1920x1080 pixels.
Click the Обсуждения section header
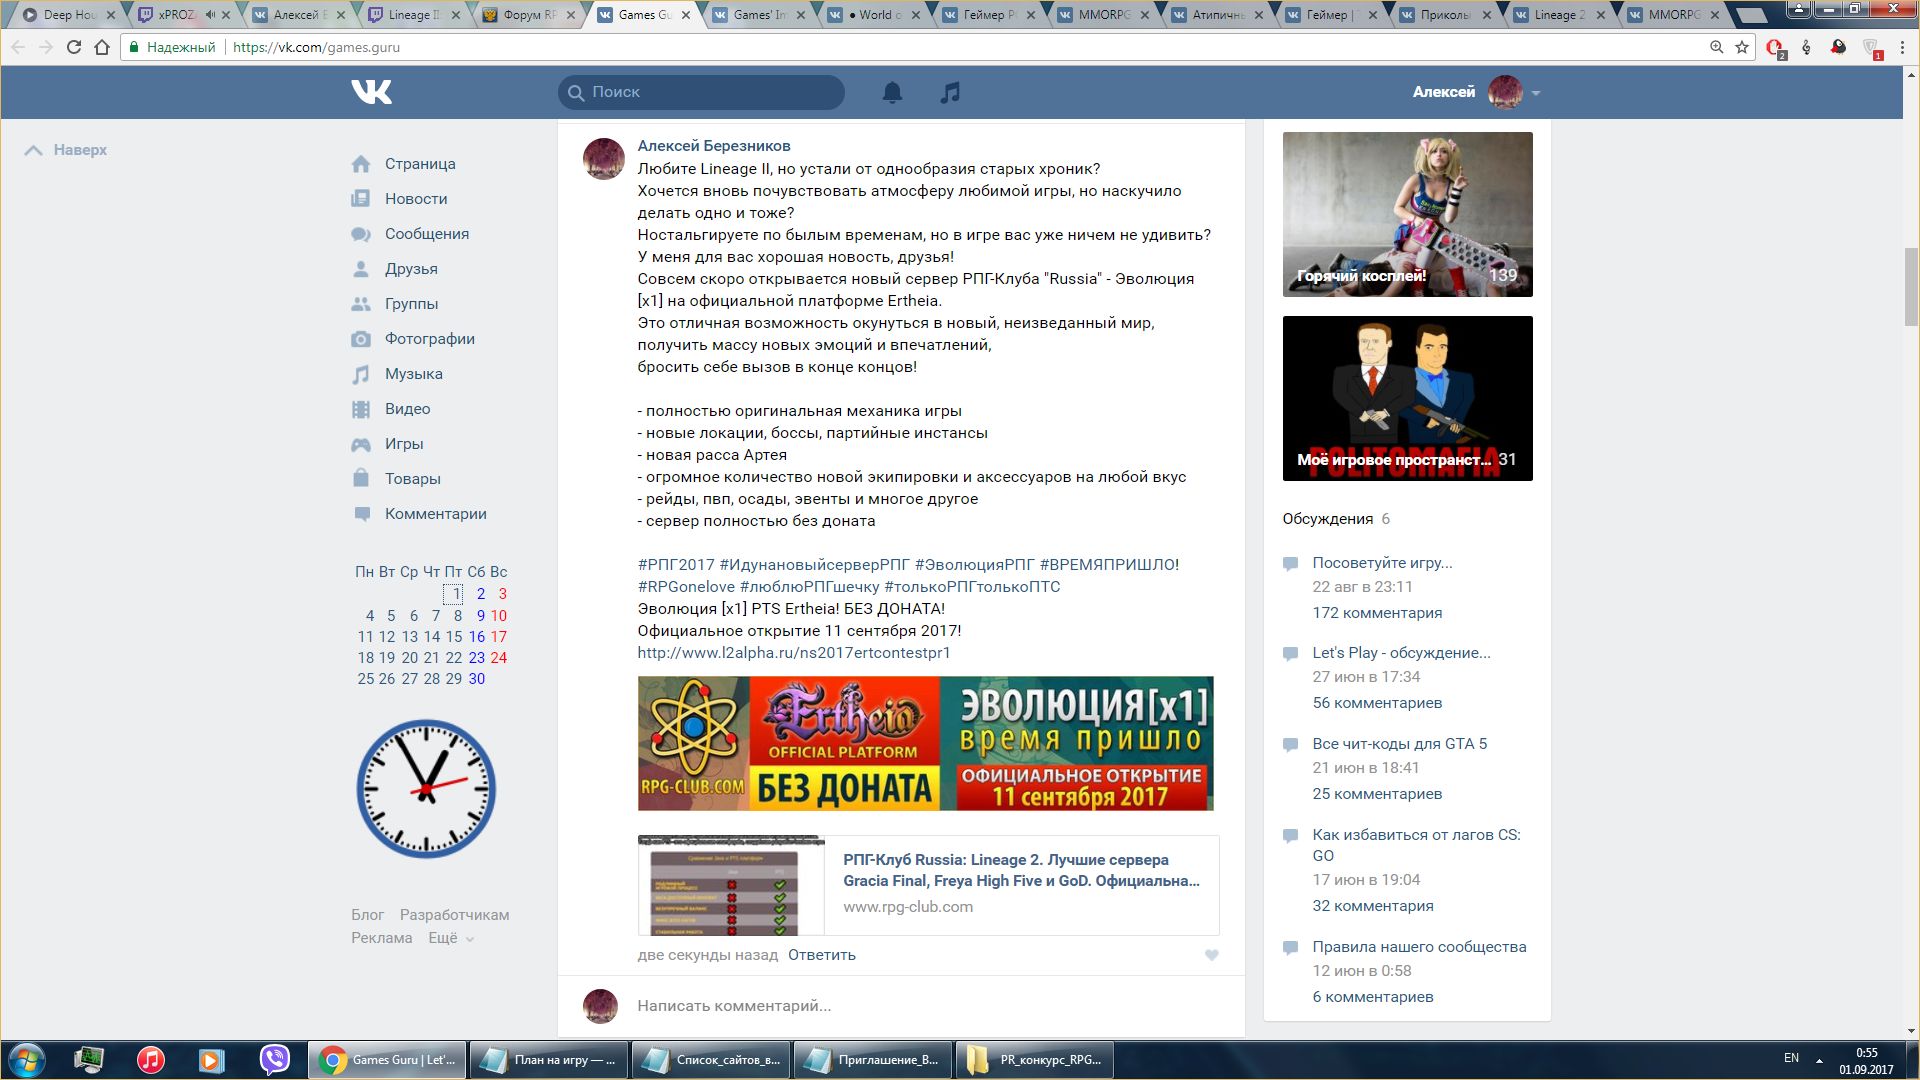(1327, 519)
